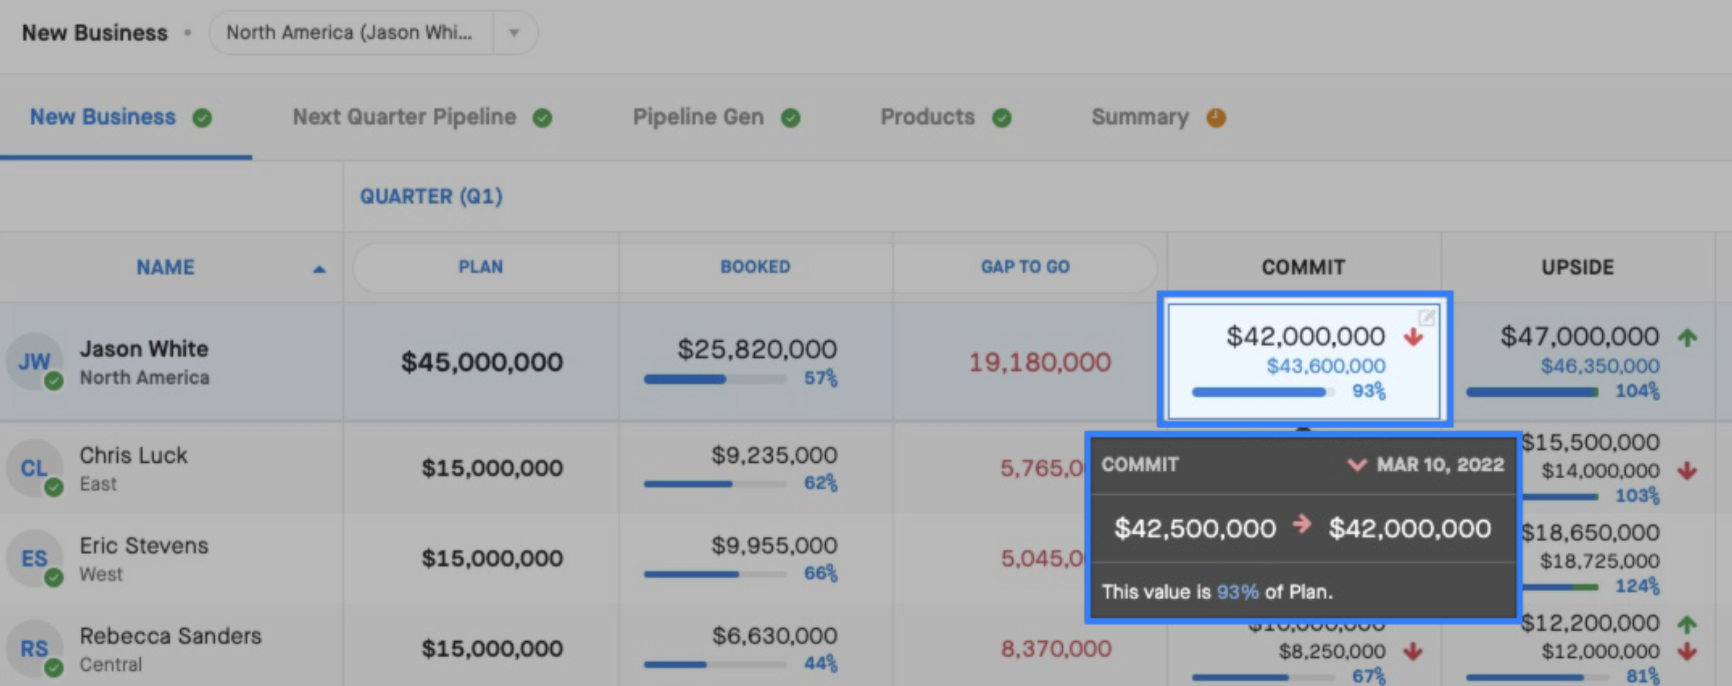This screenshot has height=686, width=1732.
Task: Click the PLAN column header
Action: pyautogui.click(x=481, y=267)
